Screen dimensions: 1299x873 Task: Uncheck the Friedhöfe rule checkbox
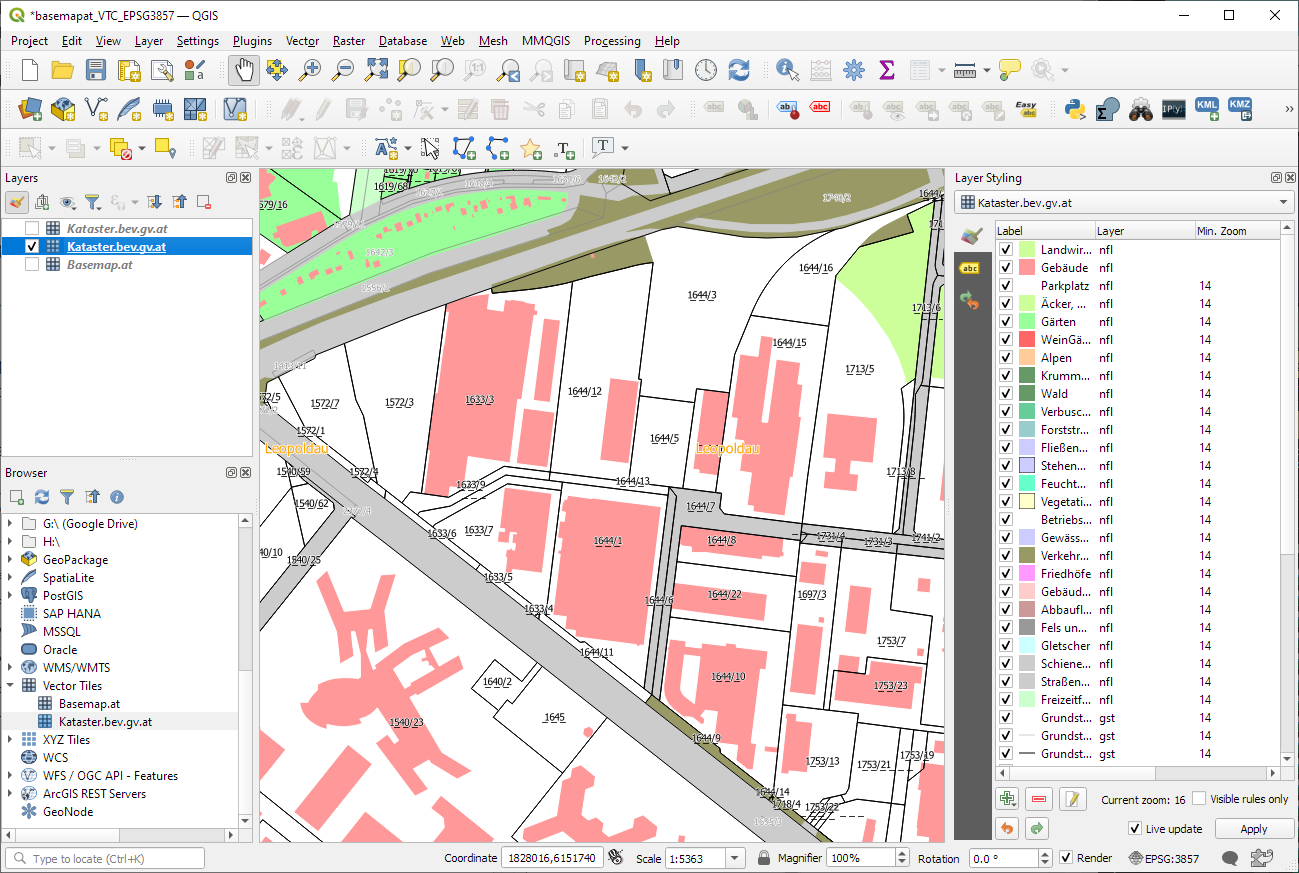tap(1006, 574)
